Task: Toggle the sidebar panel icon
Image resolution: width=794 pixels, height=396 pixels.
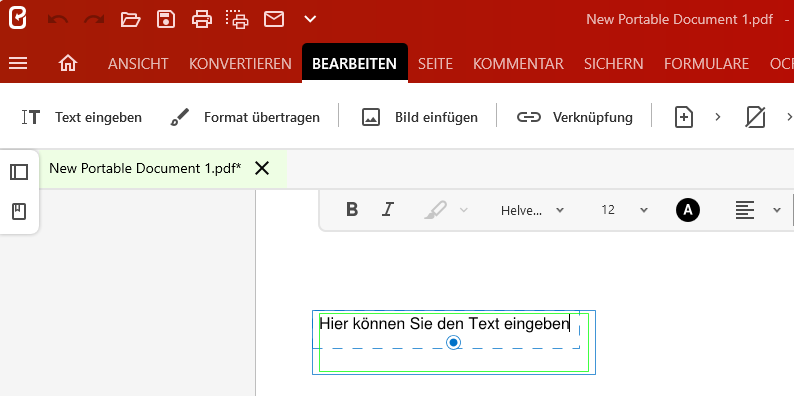Action: (19, 172)
